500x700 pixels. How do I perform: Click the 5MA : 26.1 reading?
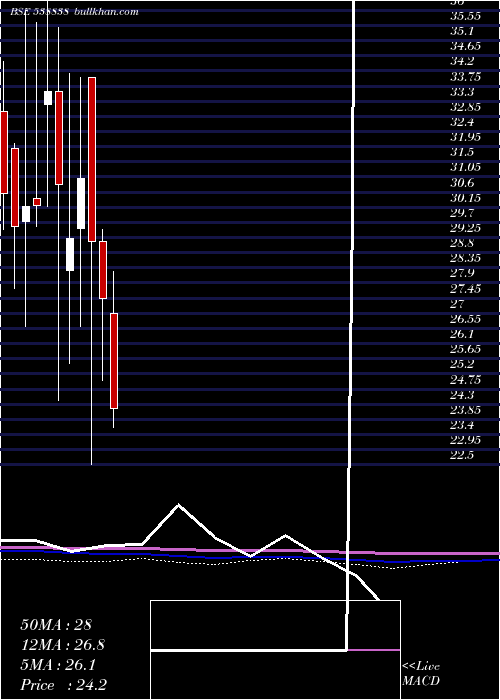click(x=58, y=665)
